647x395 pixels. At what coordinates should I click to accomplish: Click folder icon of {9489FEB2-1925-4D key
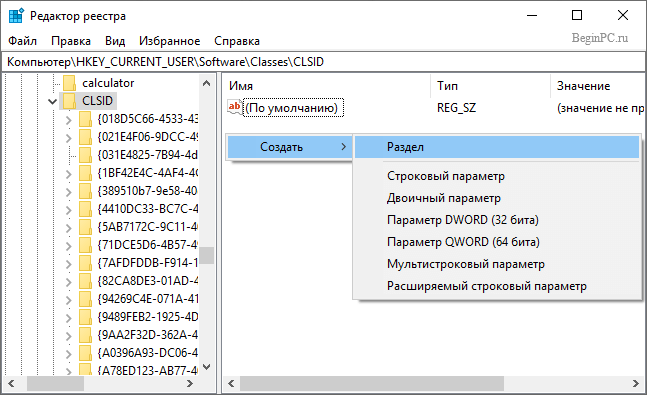85,317
